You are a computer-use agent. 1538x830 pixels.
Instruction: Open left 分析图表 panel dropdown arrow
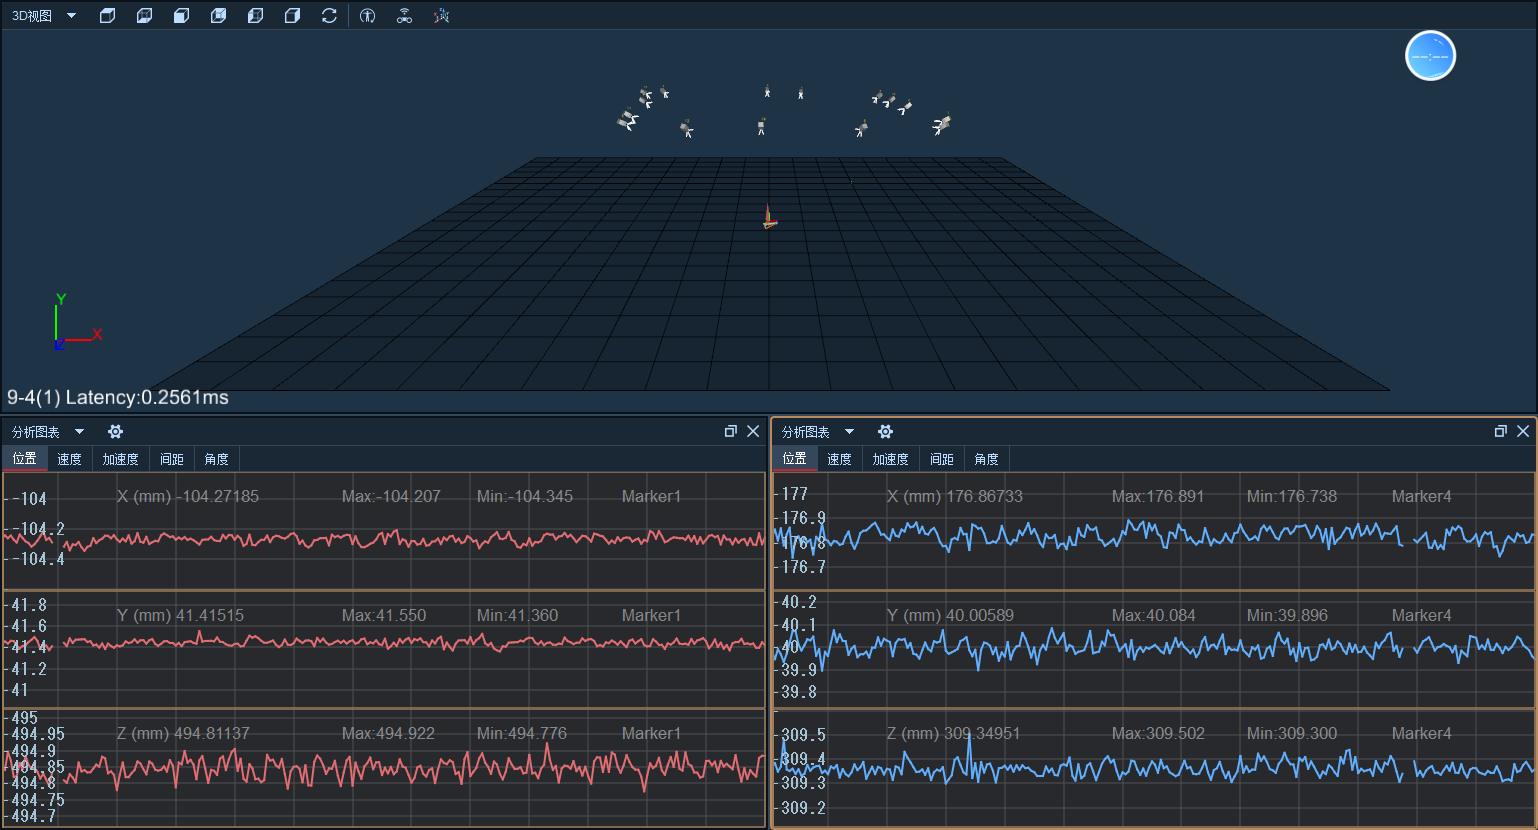pyautogui.click(x=80, y=432)
